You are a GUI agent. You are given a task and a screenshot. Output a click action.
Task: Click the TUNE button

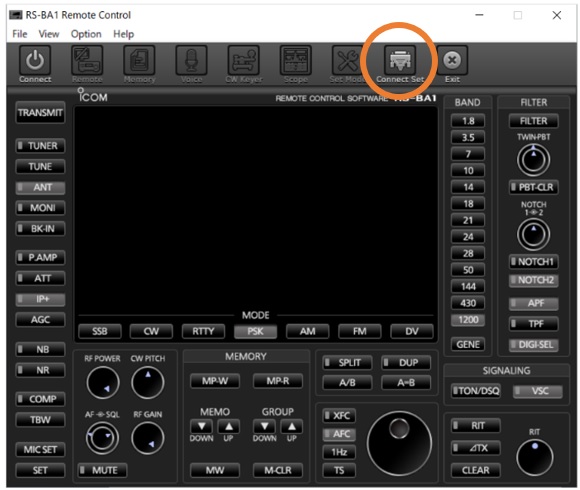(40, 166)
